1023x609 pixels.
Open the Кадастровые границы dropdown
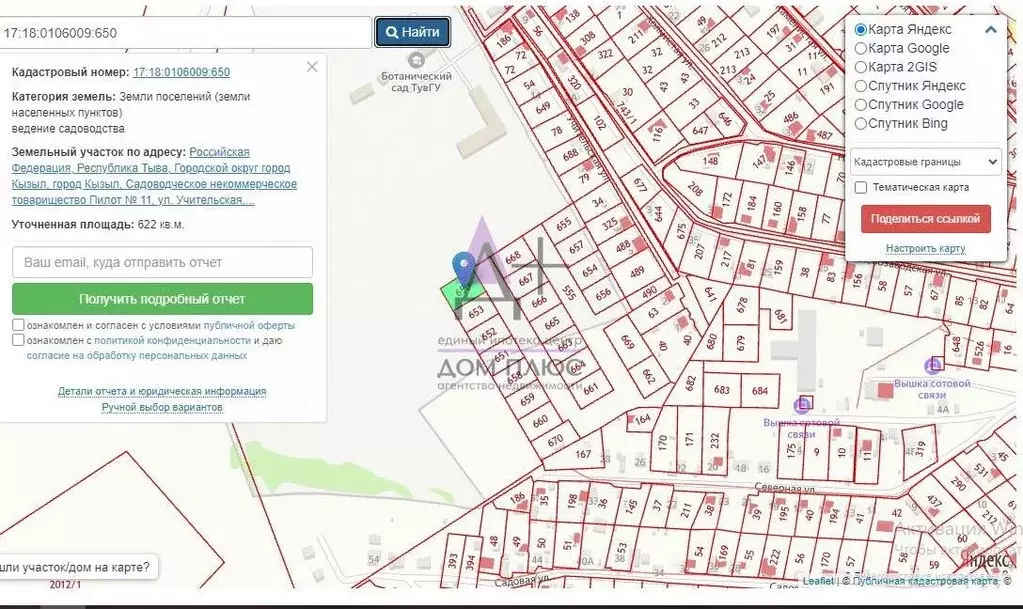(925, 161)
